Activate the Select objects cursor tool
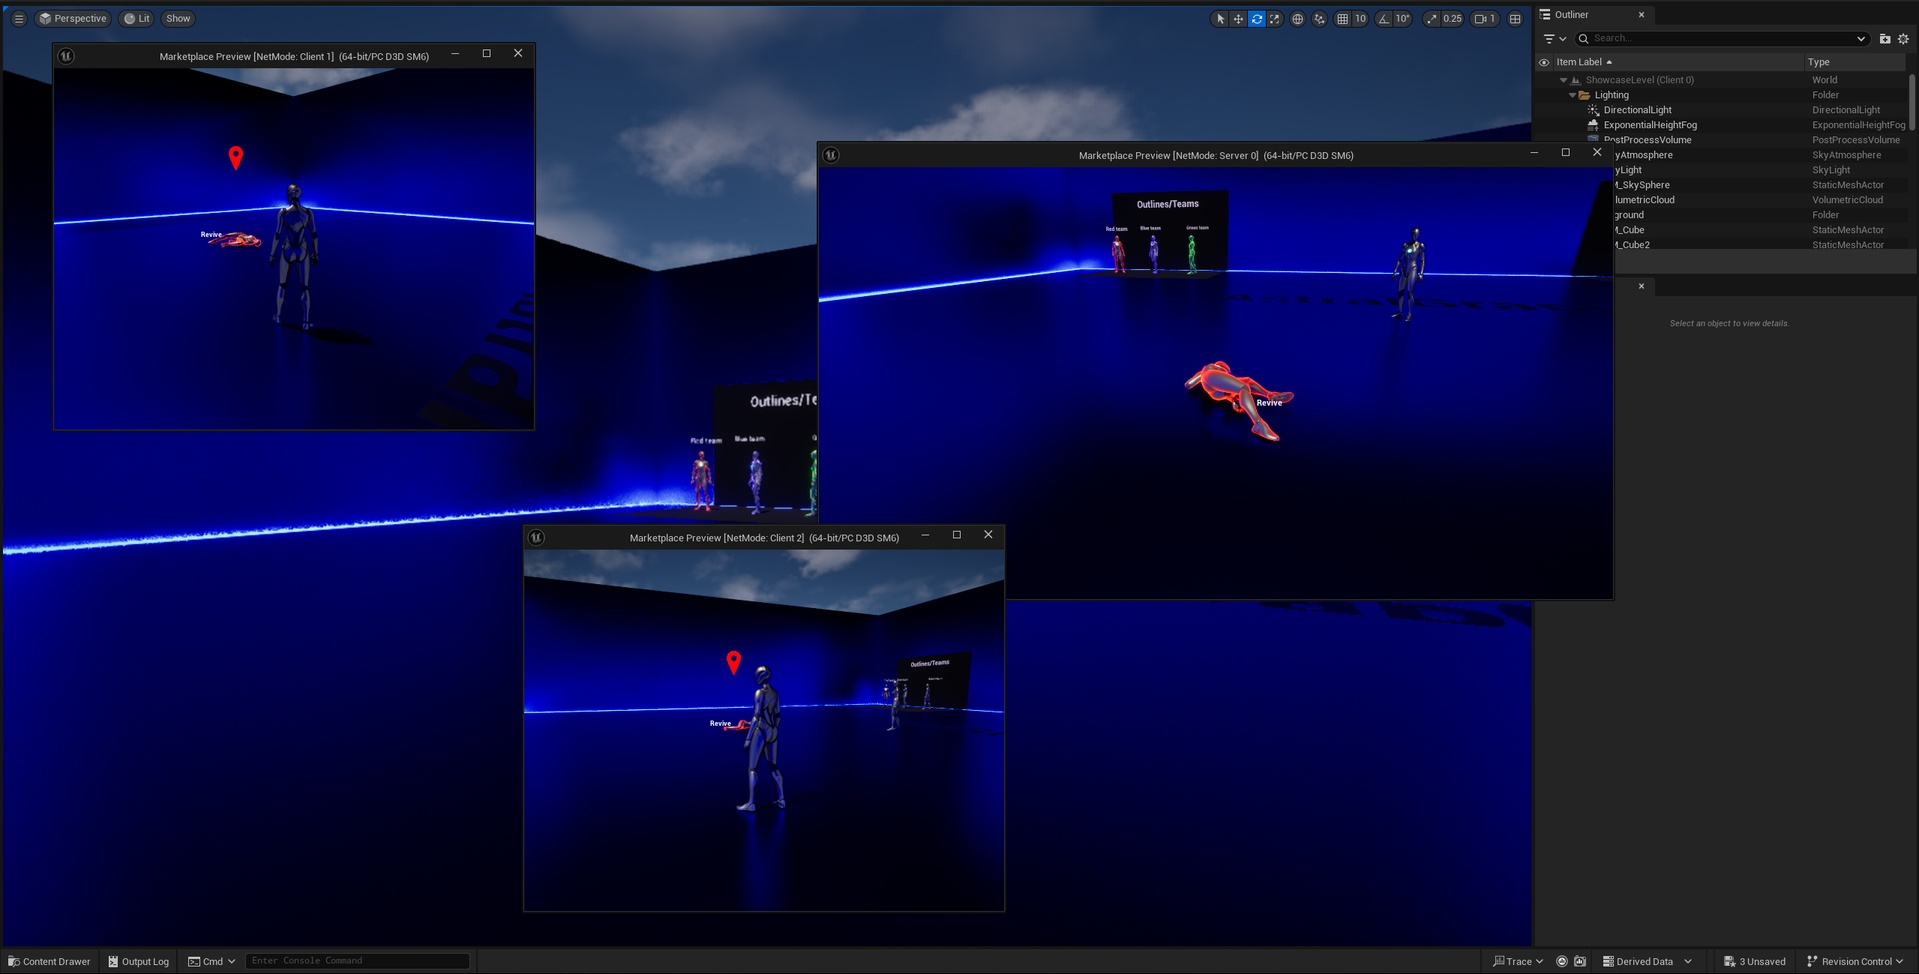 click(x=1220, y=19)
